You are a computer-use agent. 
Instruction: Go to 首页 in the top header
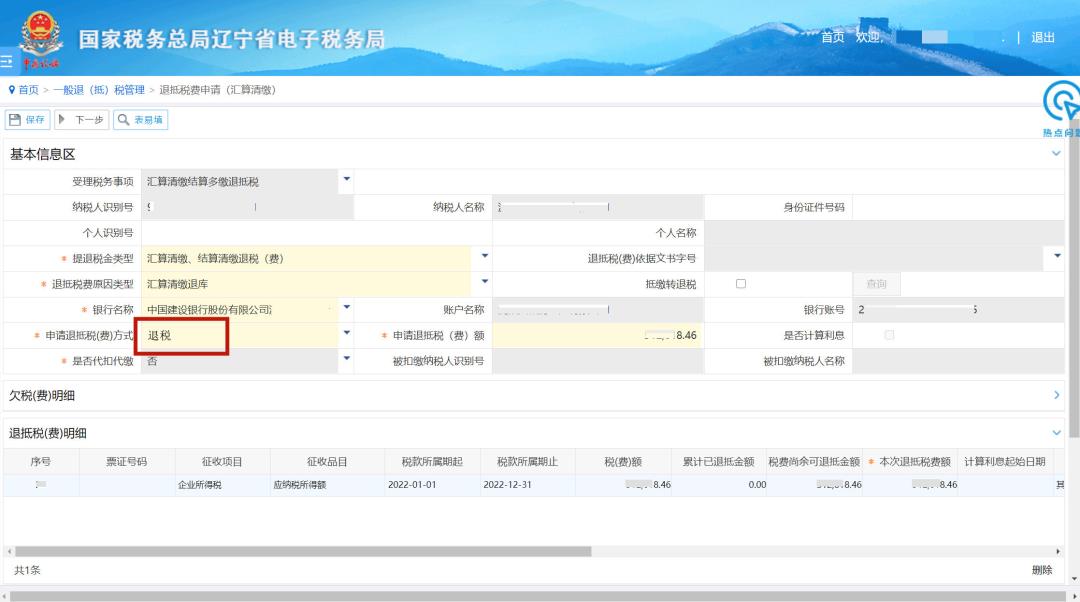[832, 37]
